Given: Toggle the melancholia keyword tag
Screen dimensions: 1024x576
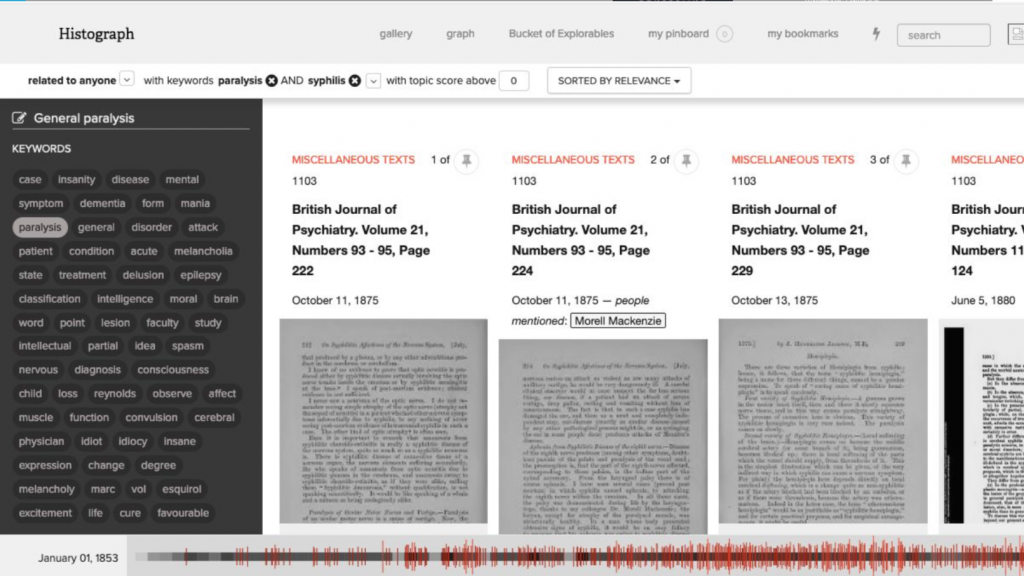Looking at the screenshot, I should pos(203,251).
